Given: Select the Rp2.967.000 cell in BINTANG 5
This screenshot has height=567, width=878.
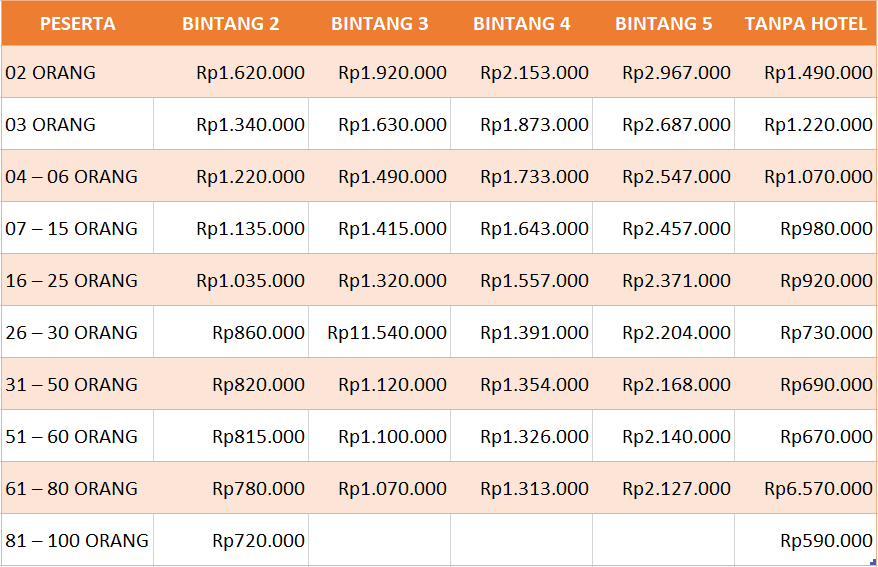Looking at the screenshot, I should tap(676, 72).
